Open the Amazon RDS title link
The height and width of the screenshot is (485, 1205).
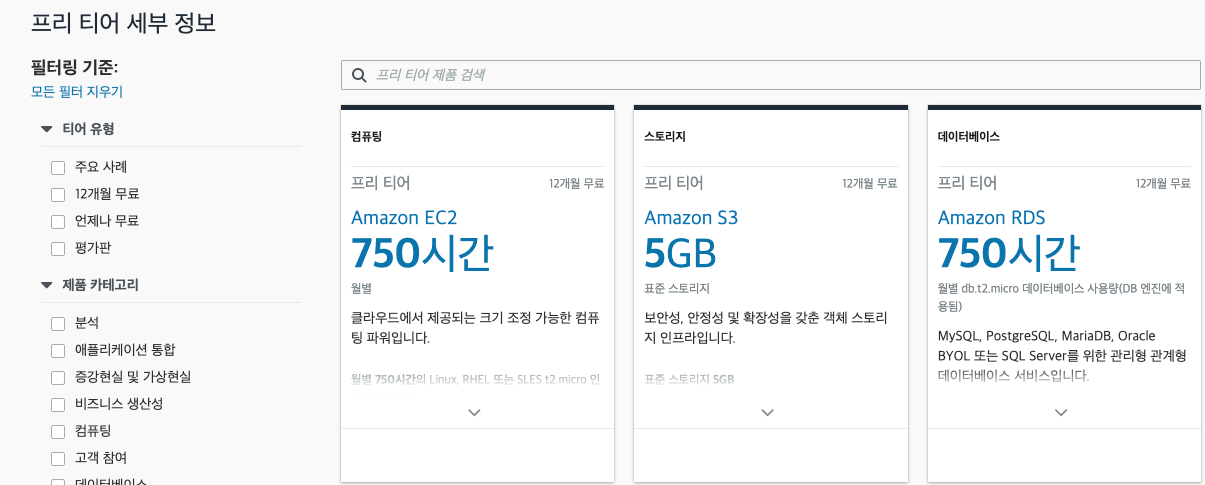coord(992,217)
